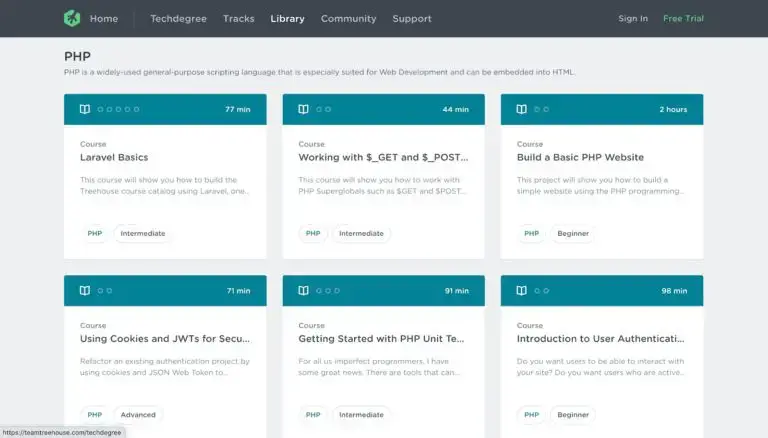This screenshot has height=438, width=768.
Task: Click the 77 min duration label
Action: point(238,109)
